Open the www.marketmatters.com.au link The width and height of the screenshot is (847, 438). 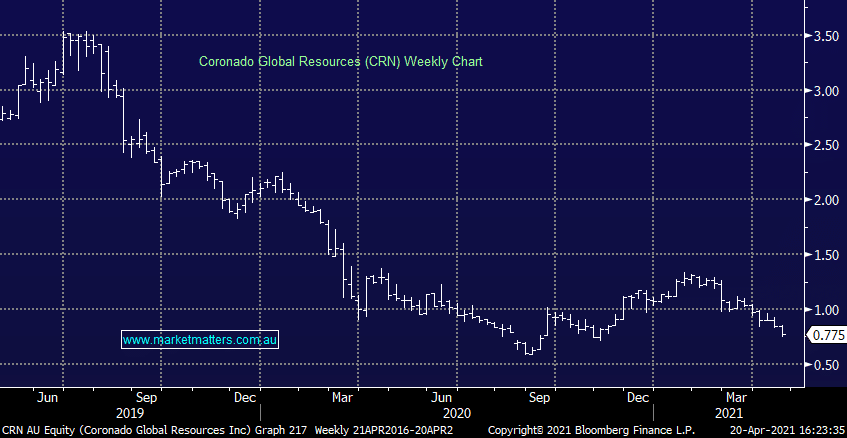(200, 341)
